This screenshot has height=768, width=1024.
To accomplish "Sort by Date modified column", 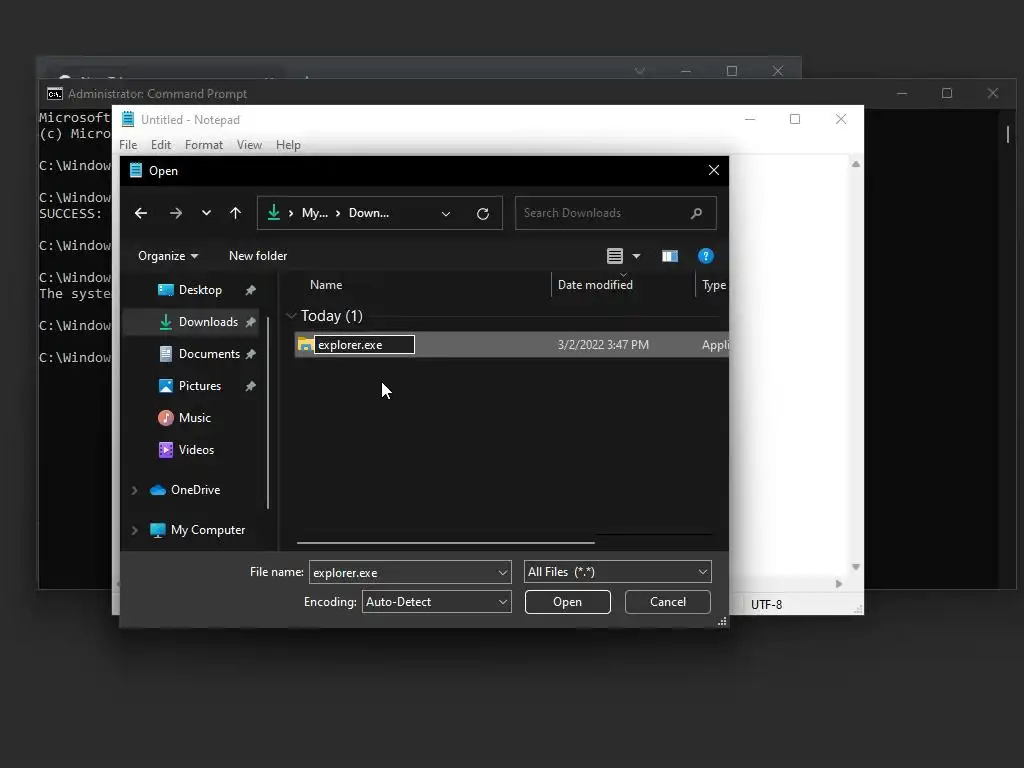I will pos(595,285).
